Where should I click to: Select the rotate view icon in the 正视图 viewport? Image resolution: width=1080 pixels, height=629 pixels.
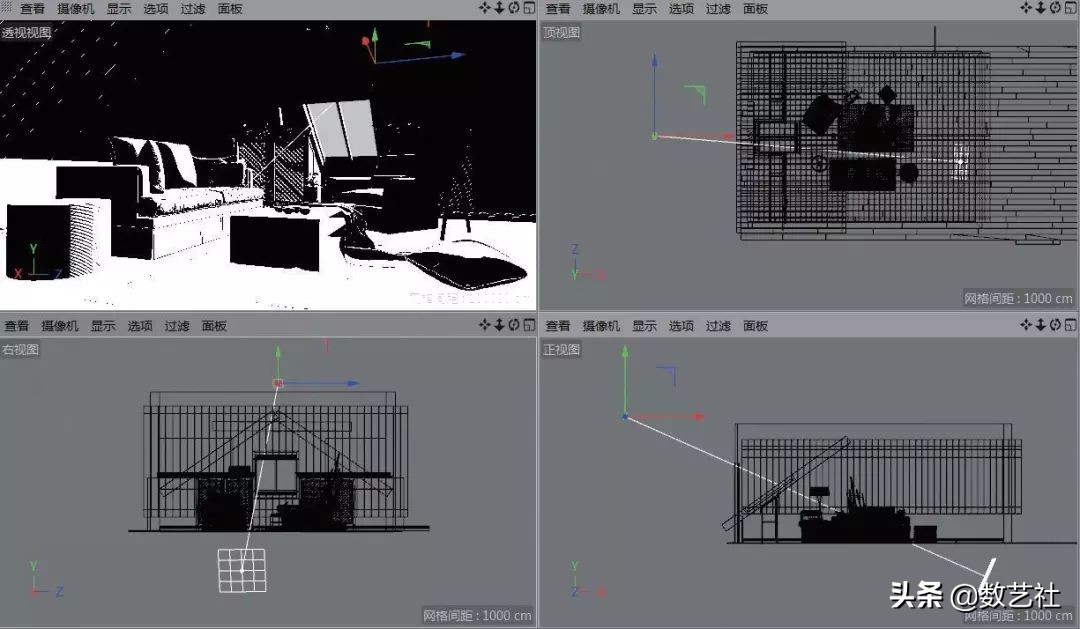pos(1055,324)
